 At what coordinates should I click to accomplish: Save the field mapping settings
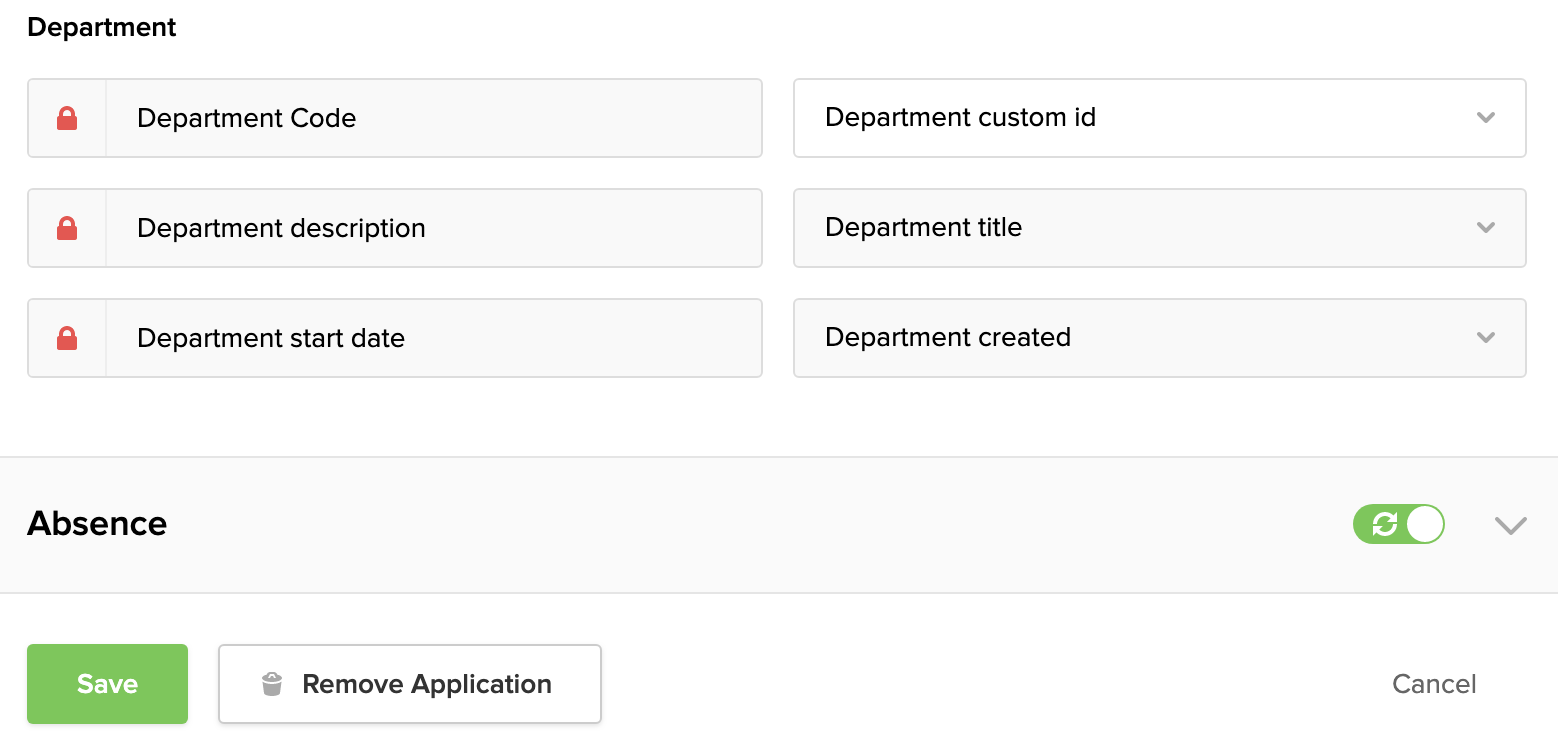click(x=107, y=684)
